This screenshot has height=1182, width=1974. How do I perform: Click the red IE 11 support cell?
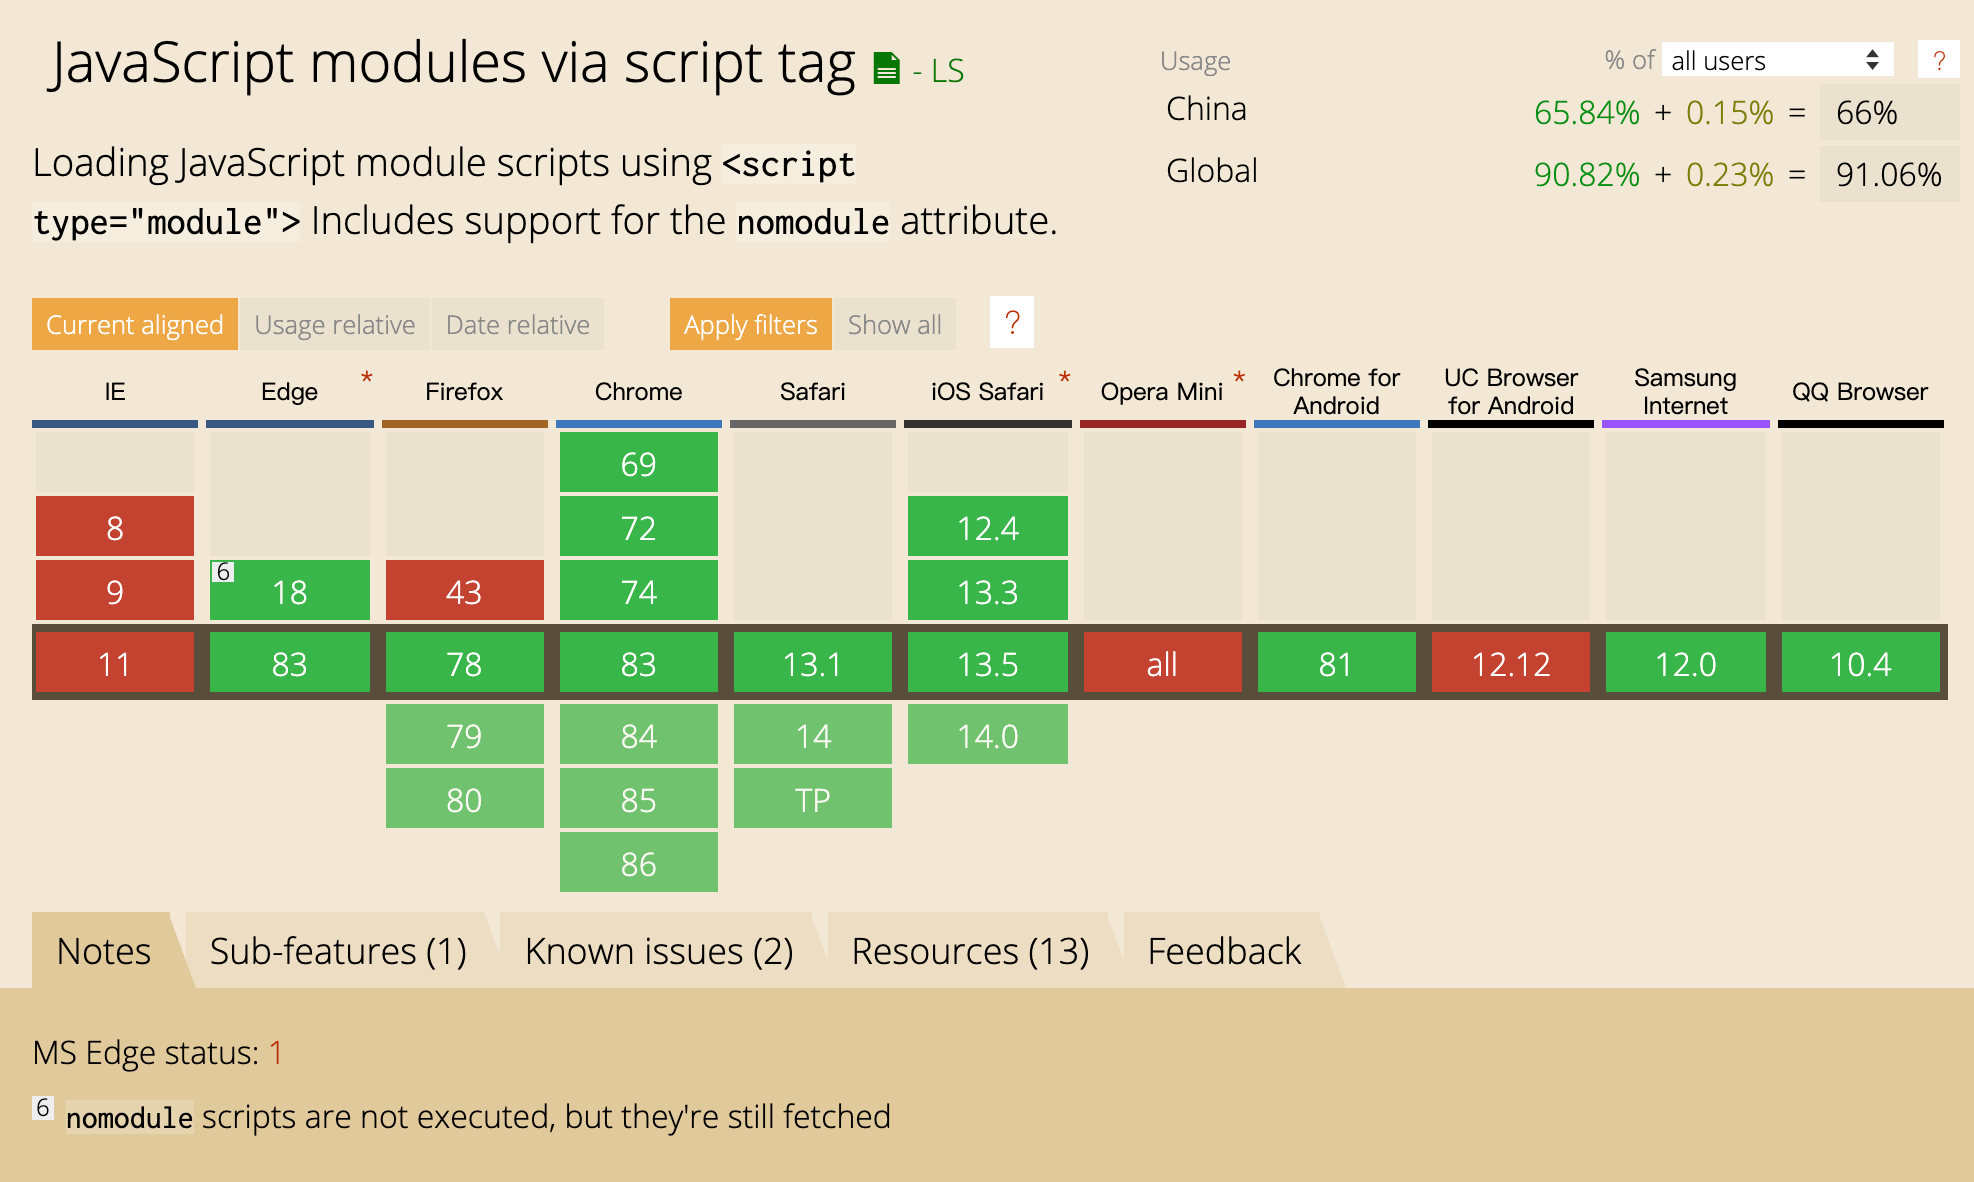pos(115,664)
